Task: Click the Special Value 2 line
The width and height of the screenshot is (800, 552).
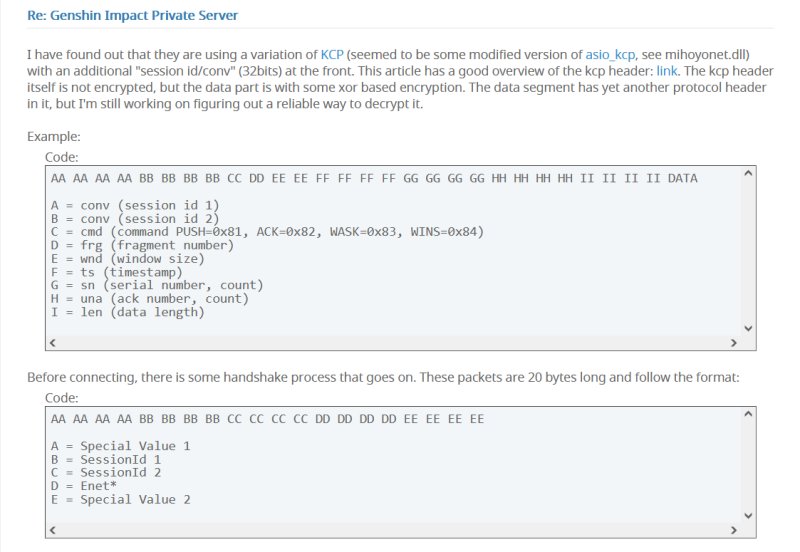Action: tap(120, 500)
